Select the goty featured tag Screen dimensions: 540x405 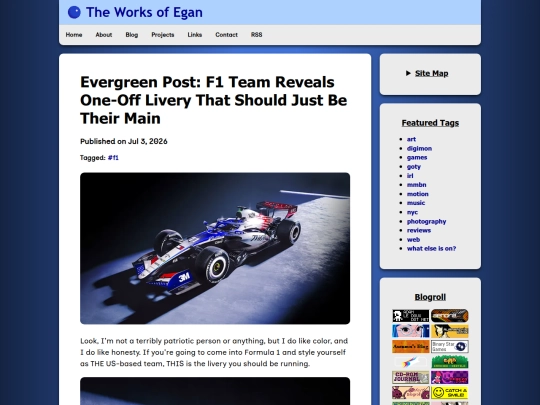click(414, 167)
